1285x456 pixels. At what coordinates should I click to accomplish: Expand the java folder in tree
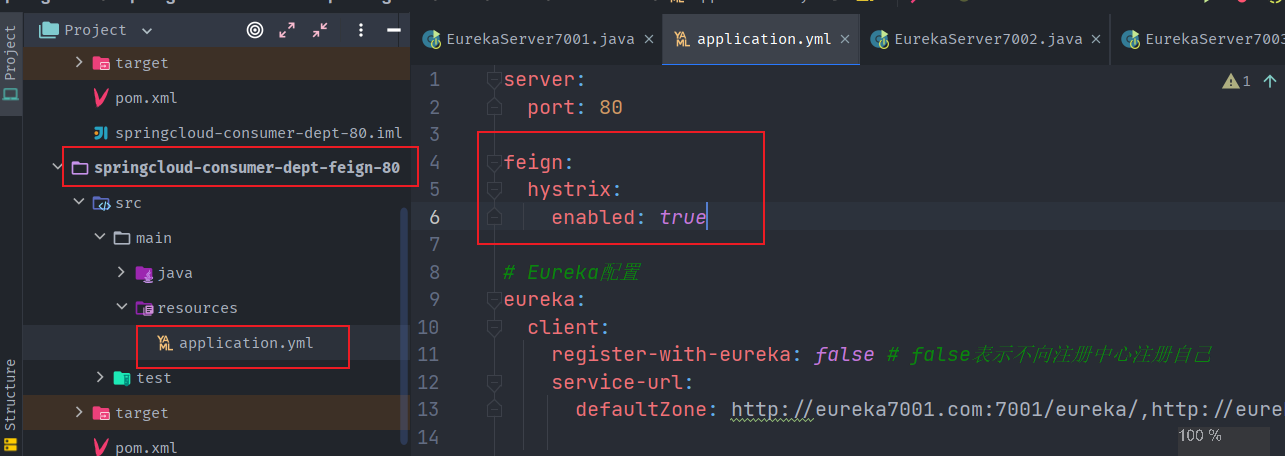121,273
